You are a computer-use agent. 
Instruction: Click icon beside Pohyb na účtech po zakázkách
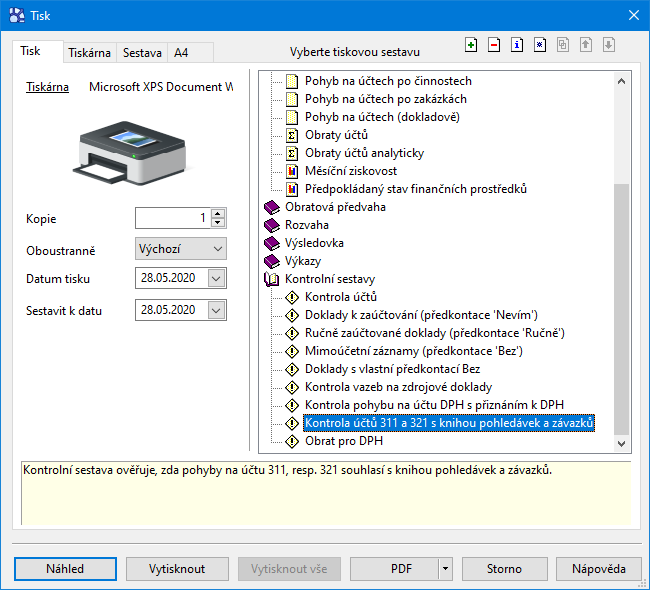click(292, 100)
